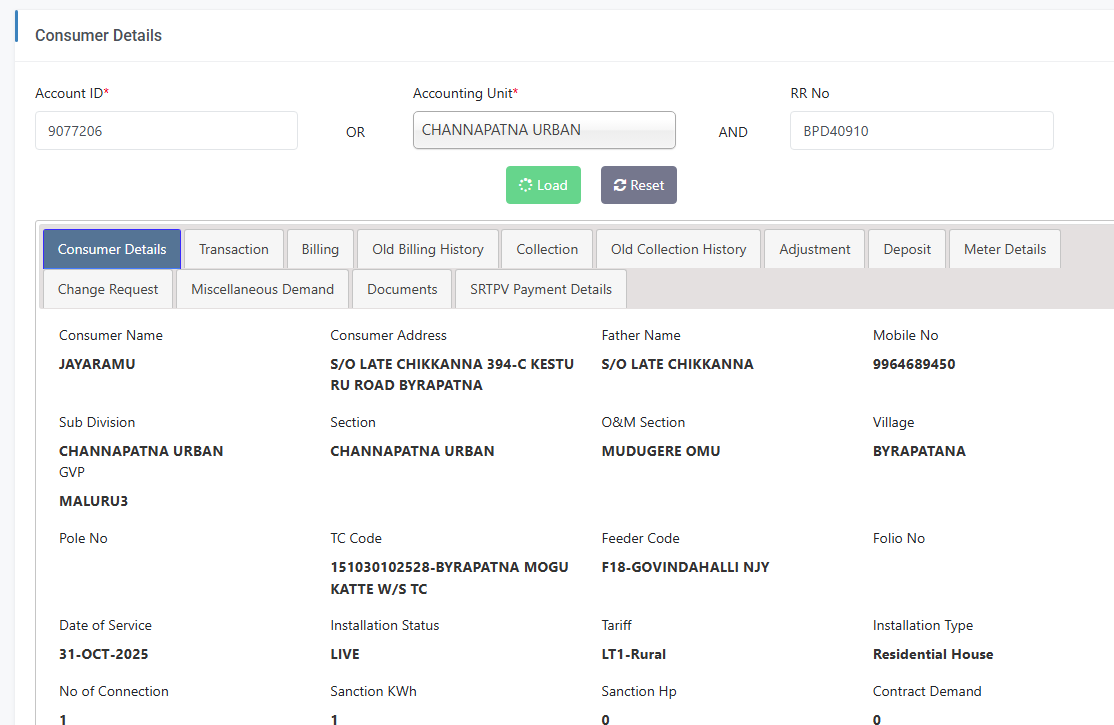Screen dimensions: 1114x725
Task: Switch to the Transaction tab
Action: [x=233, y=249]
